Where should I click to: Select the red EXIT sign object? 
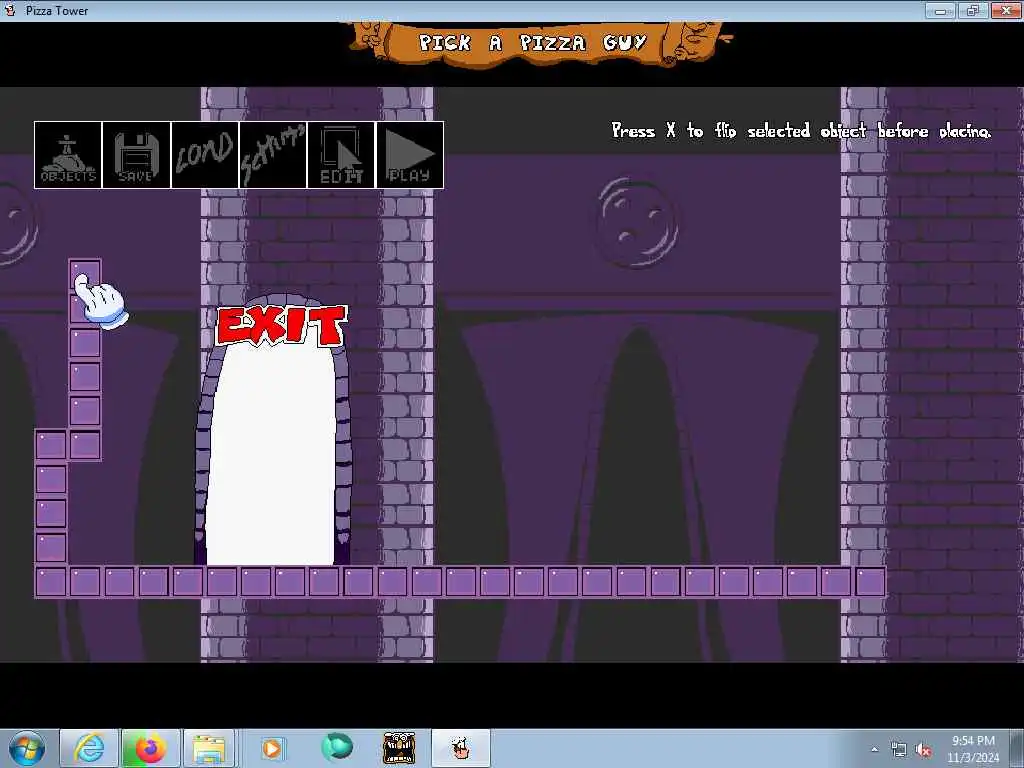point(281,325)
